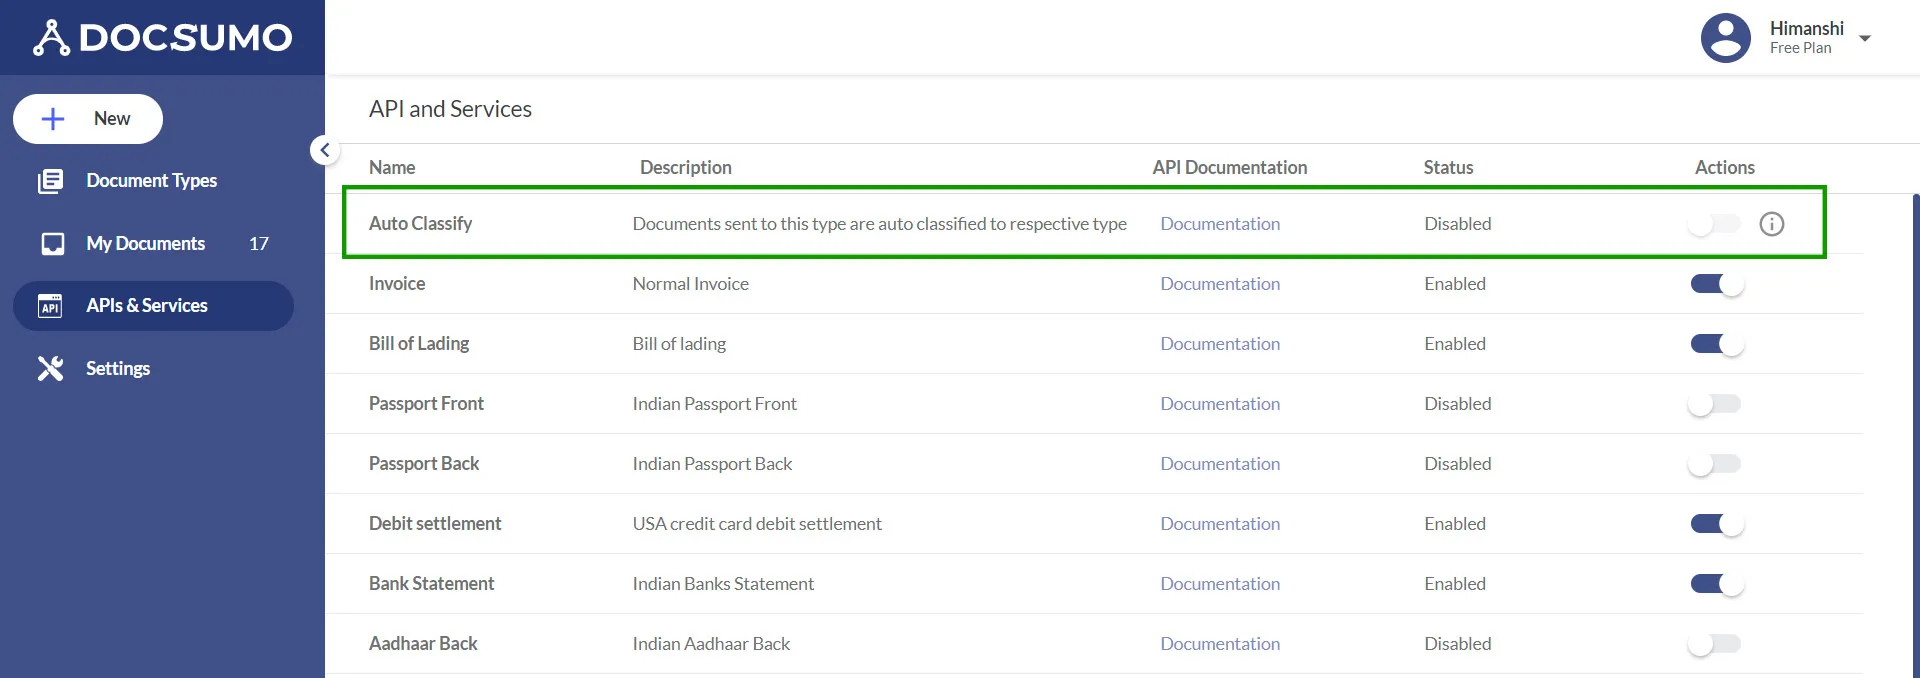Click the Auto Classify name cell
Viewport: 1920px width, 678px height.
click(420, 224)
